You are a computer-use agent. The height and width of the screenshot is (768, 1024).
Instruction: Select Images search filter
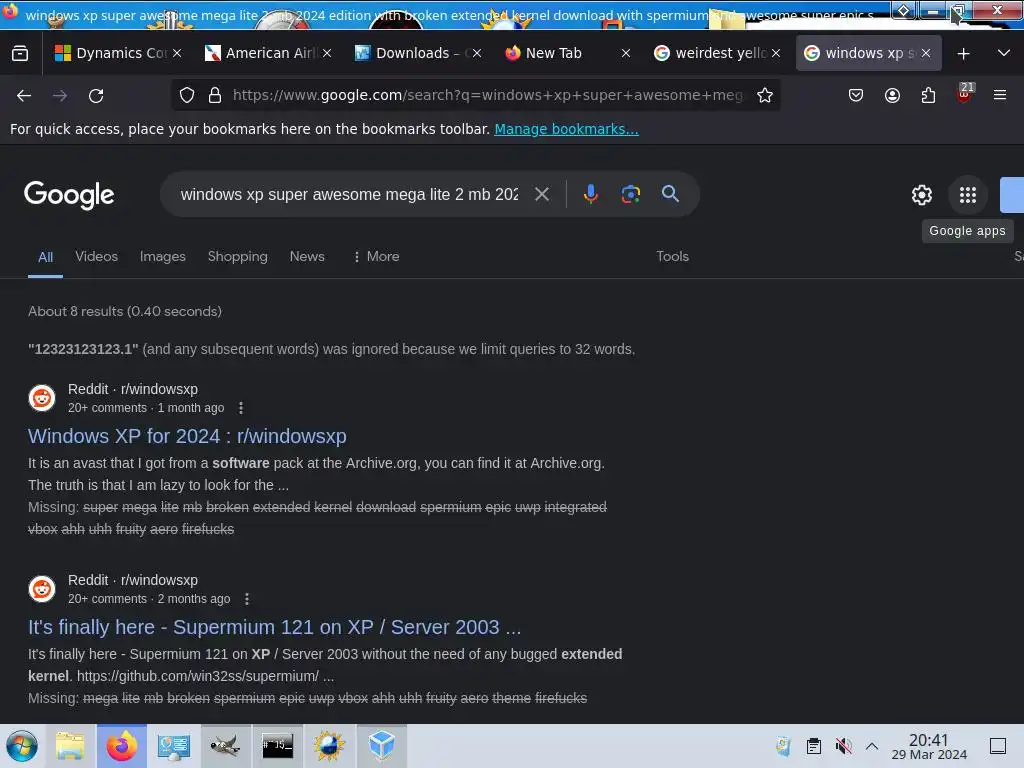[x=163, y=257]
